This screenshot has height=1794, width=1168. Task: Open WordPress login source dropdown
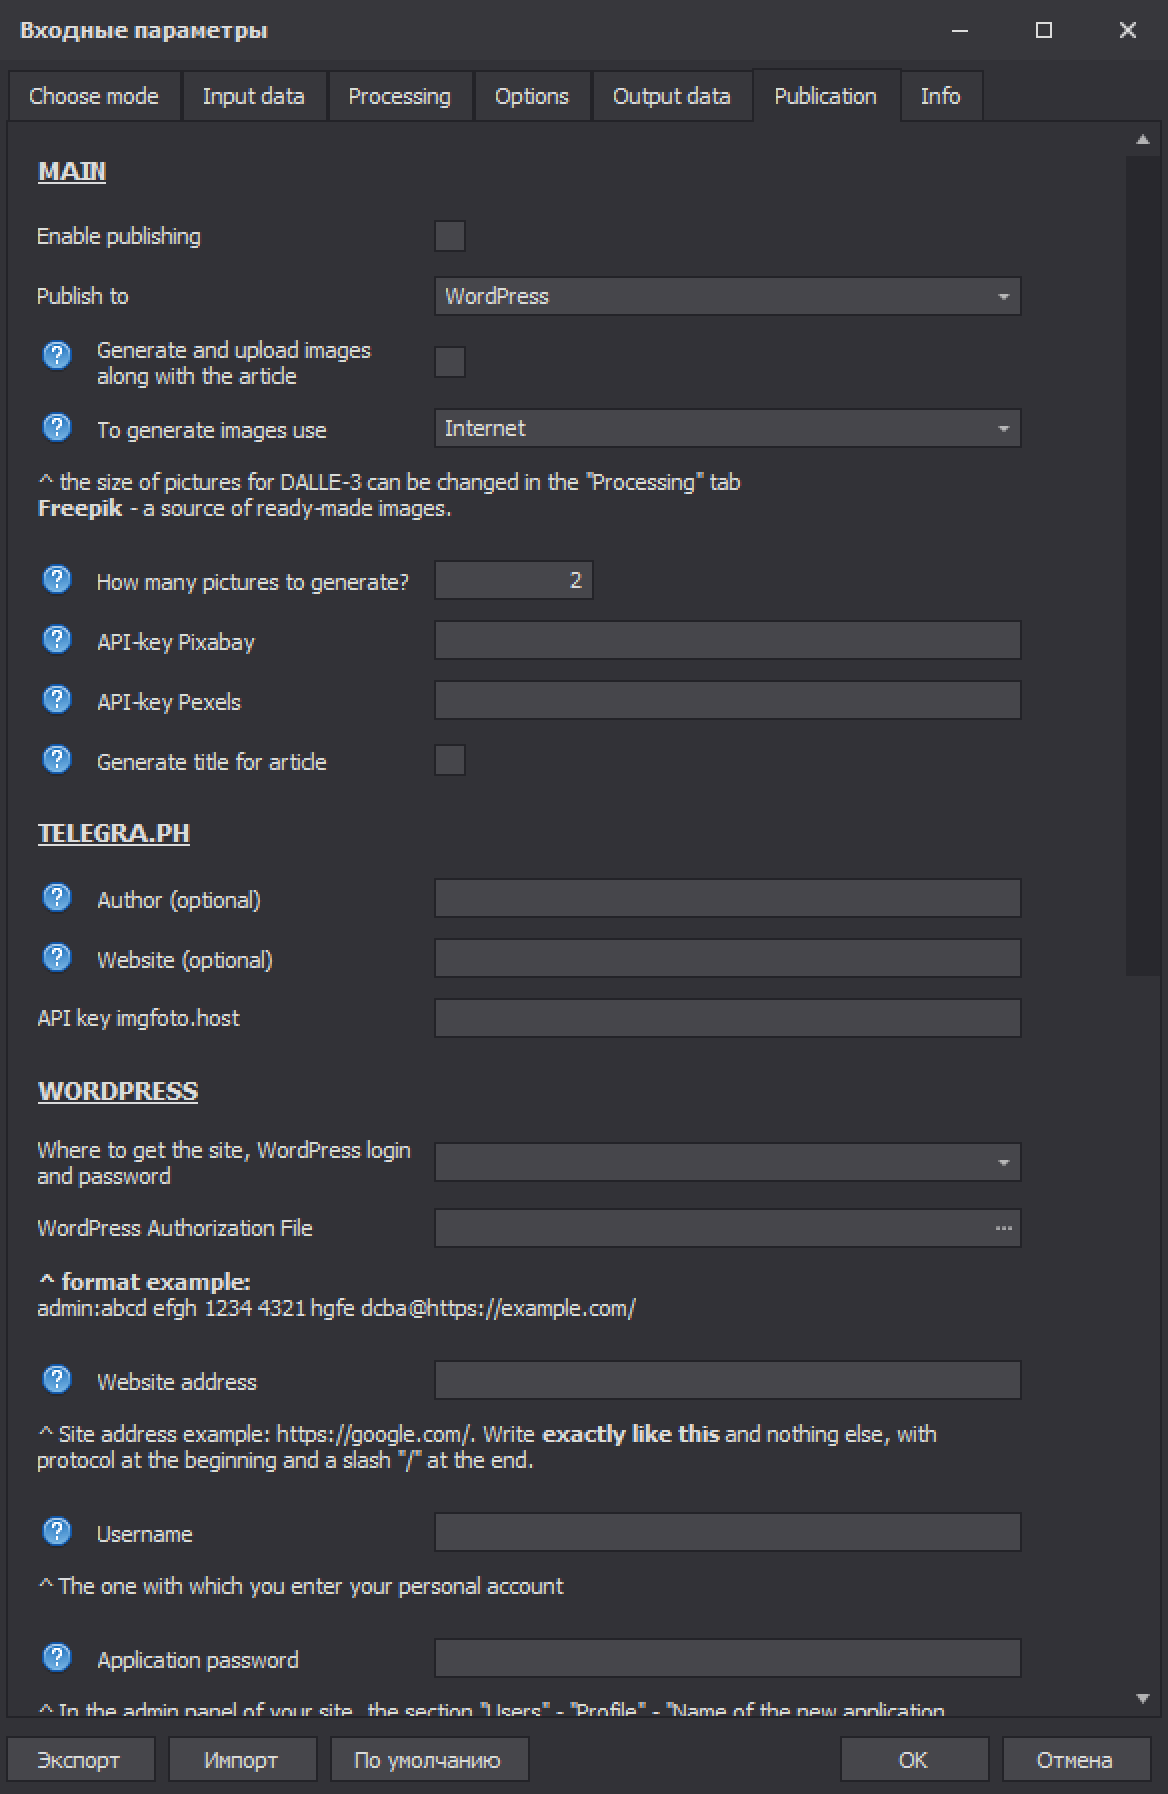point(728,1162)
